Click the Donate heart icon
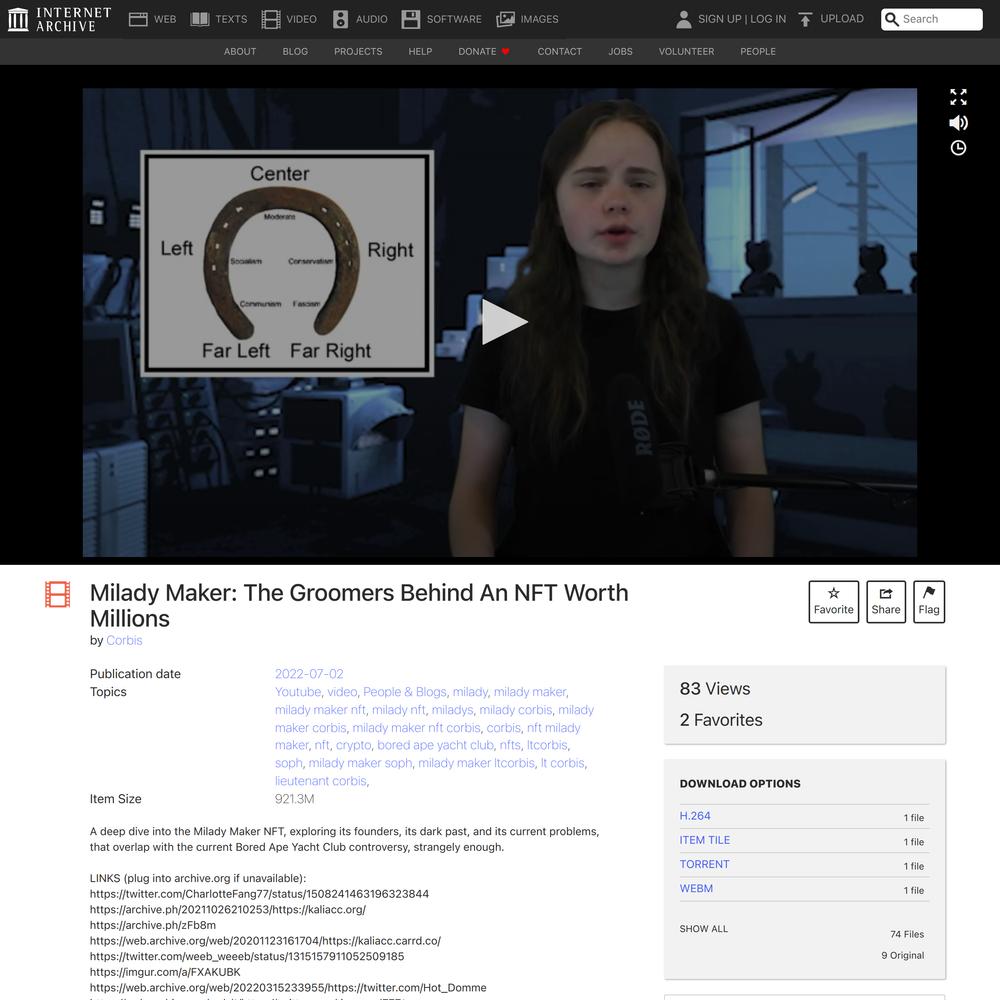This screenshot has height=1000, width=1000. pos(506,52)
